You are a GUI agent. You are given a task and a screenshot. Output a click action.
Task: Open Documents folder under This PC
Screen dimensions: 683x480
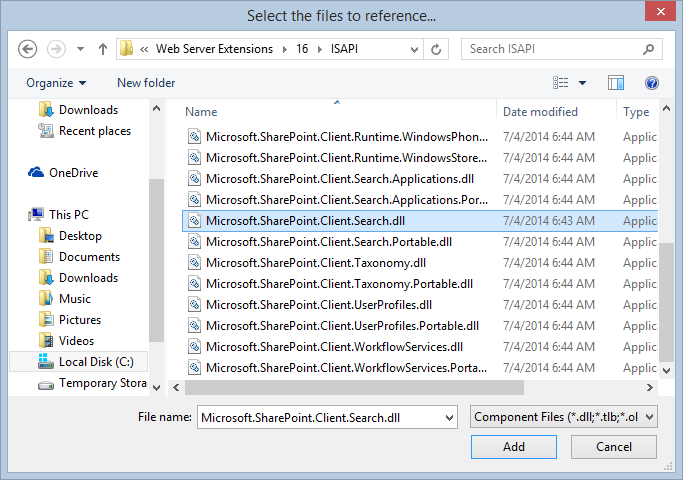pyautogui.click(x=79, y=257)
